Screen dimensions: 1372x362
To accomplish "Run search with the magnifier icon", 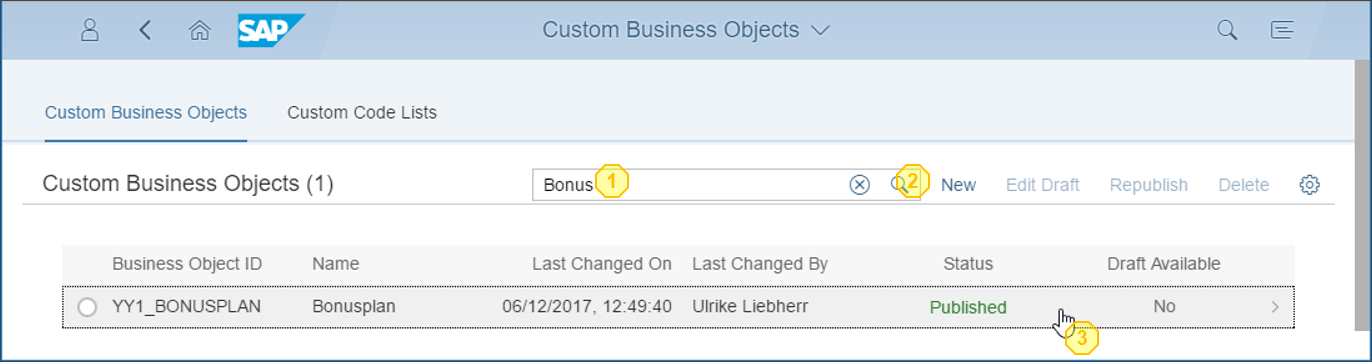I will [x=900, y=185].
